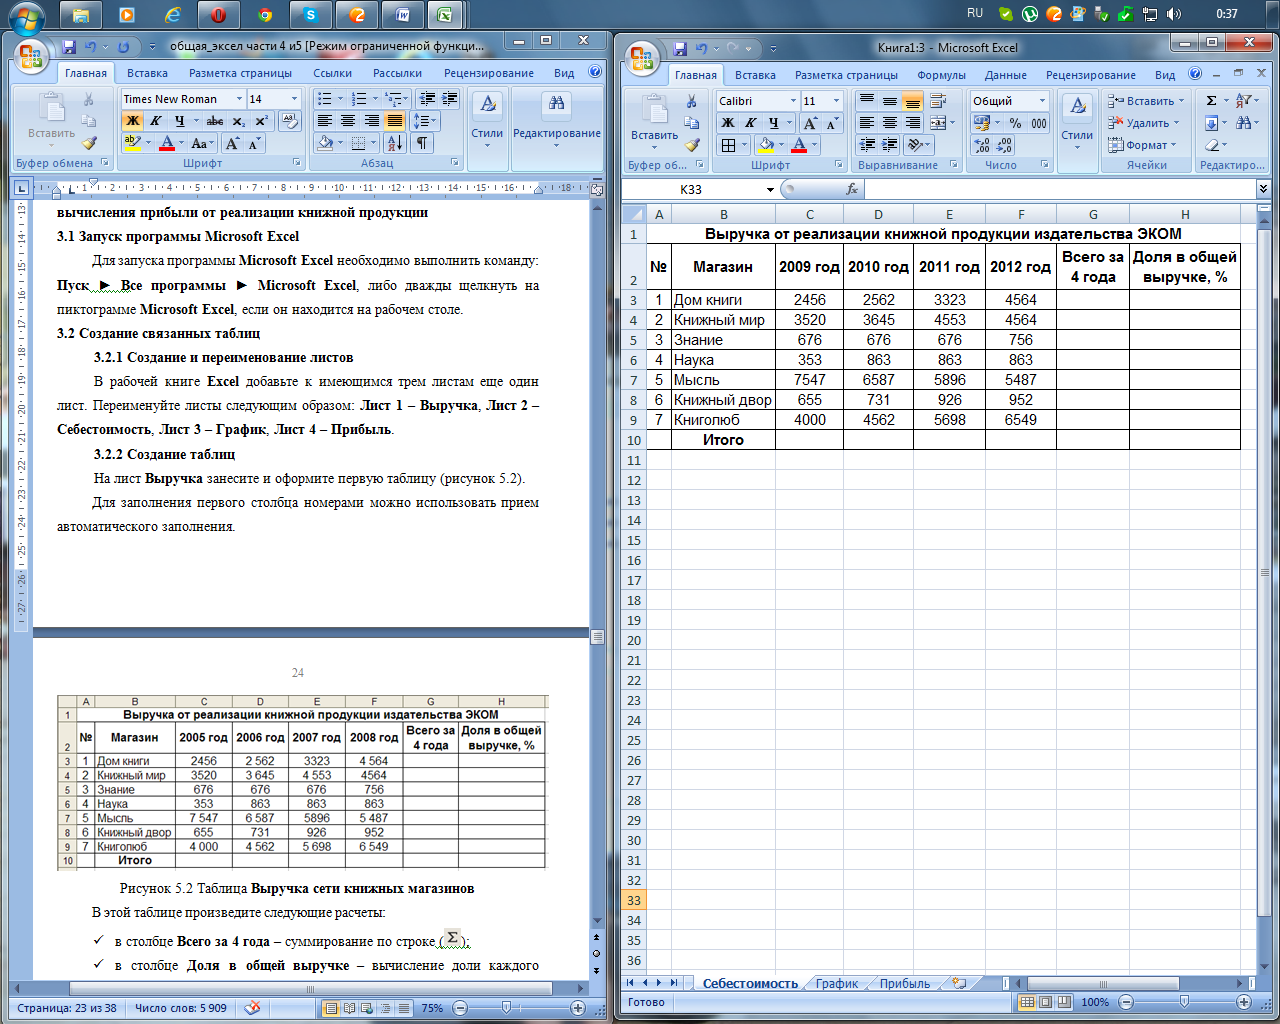Show paragraph marks in Word
Image resolution: width=1280 pixels, height=1024 pixels.
tap(422, 143)
